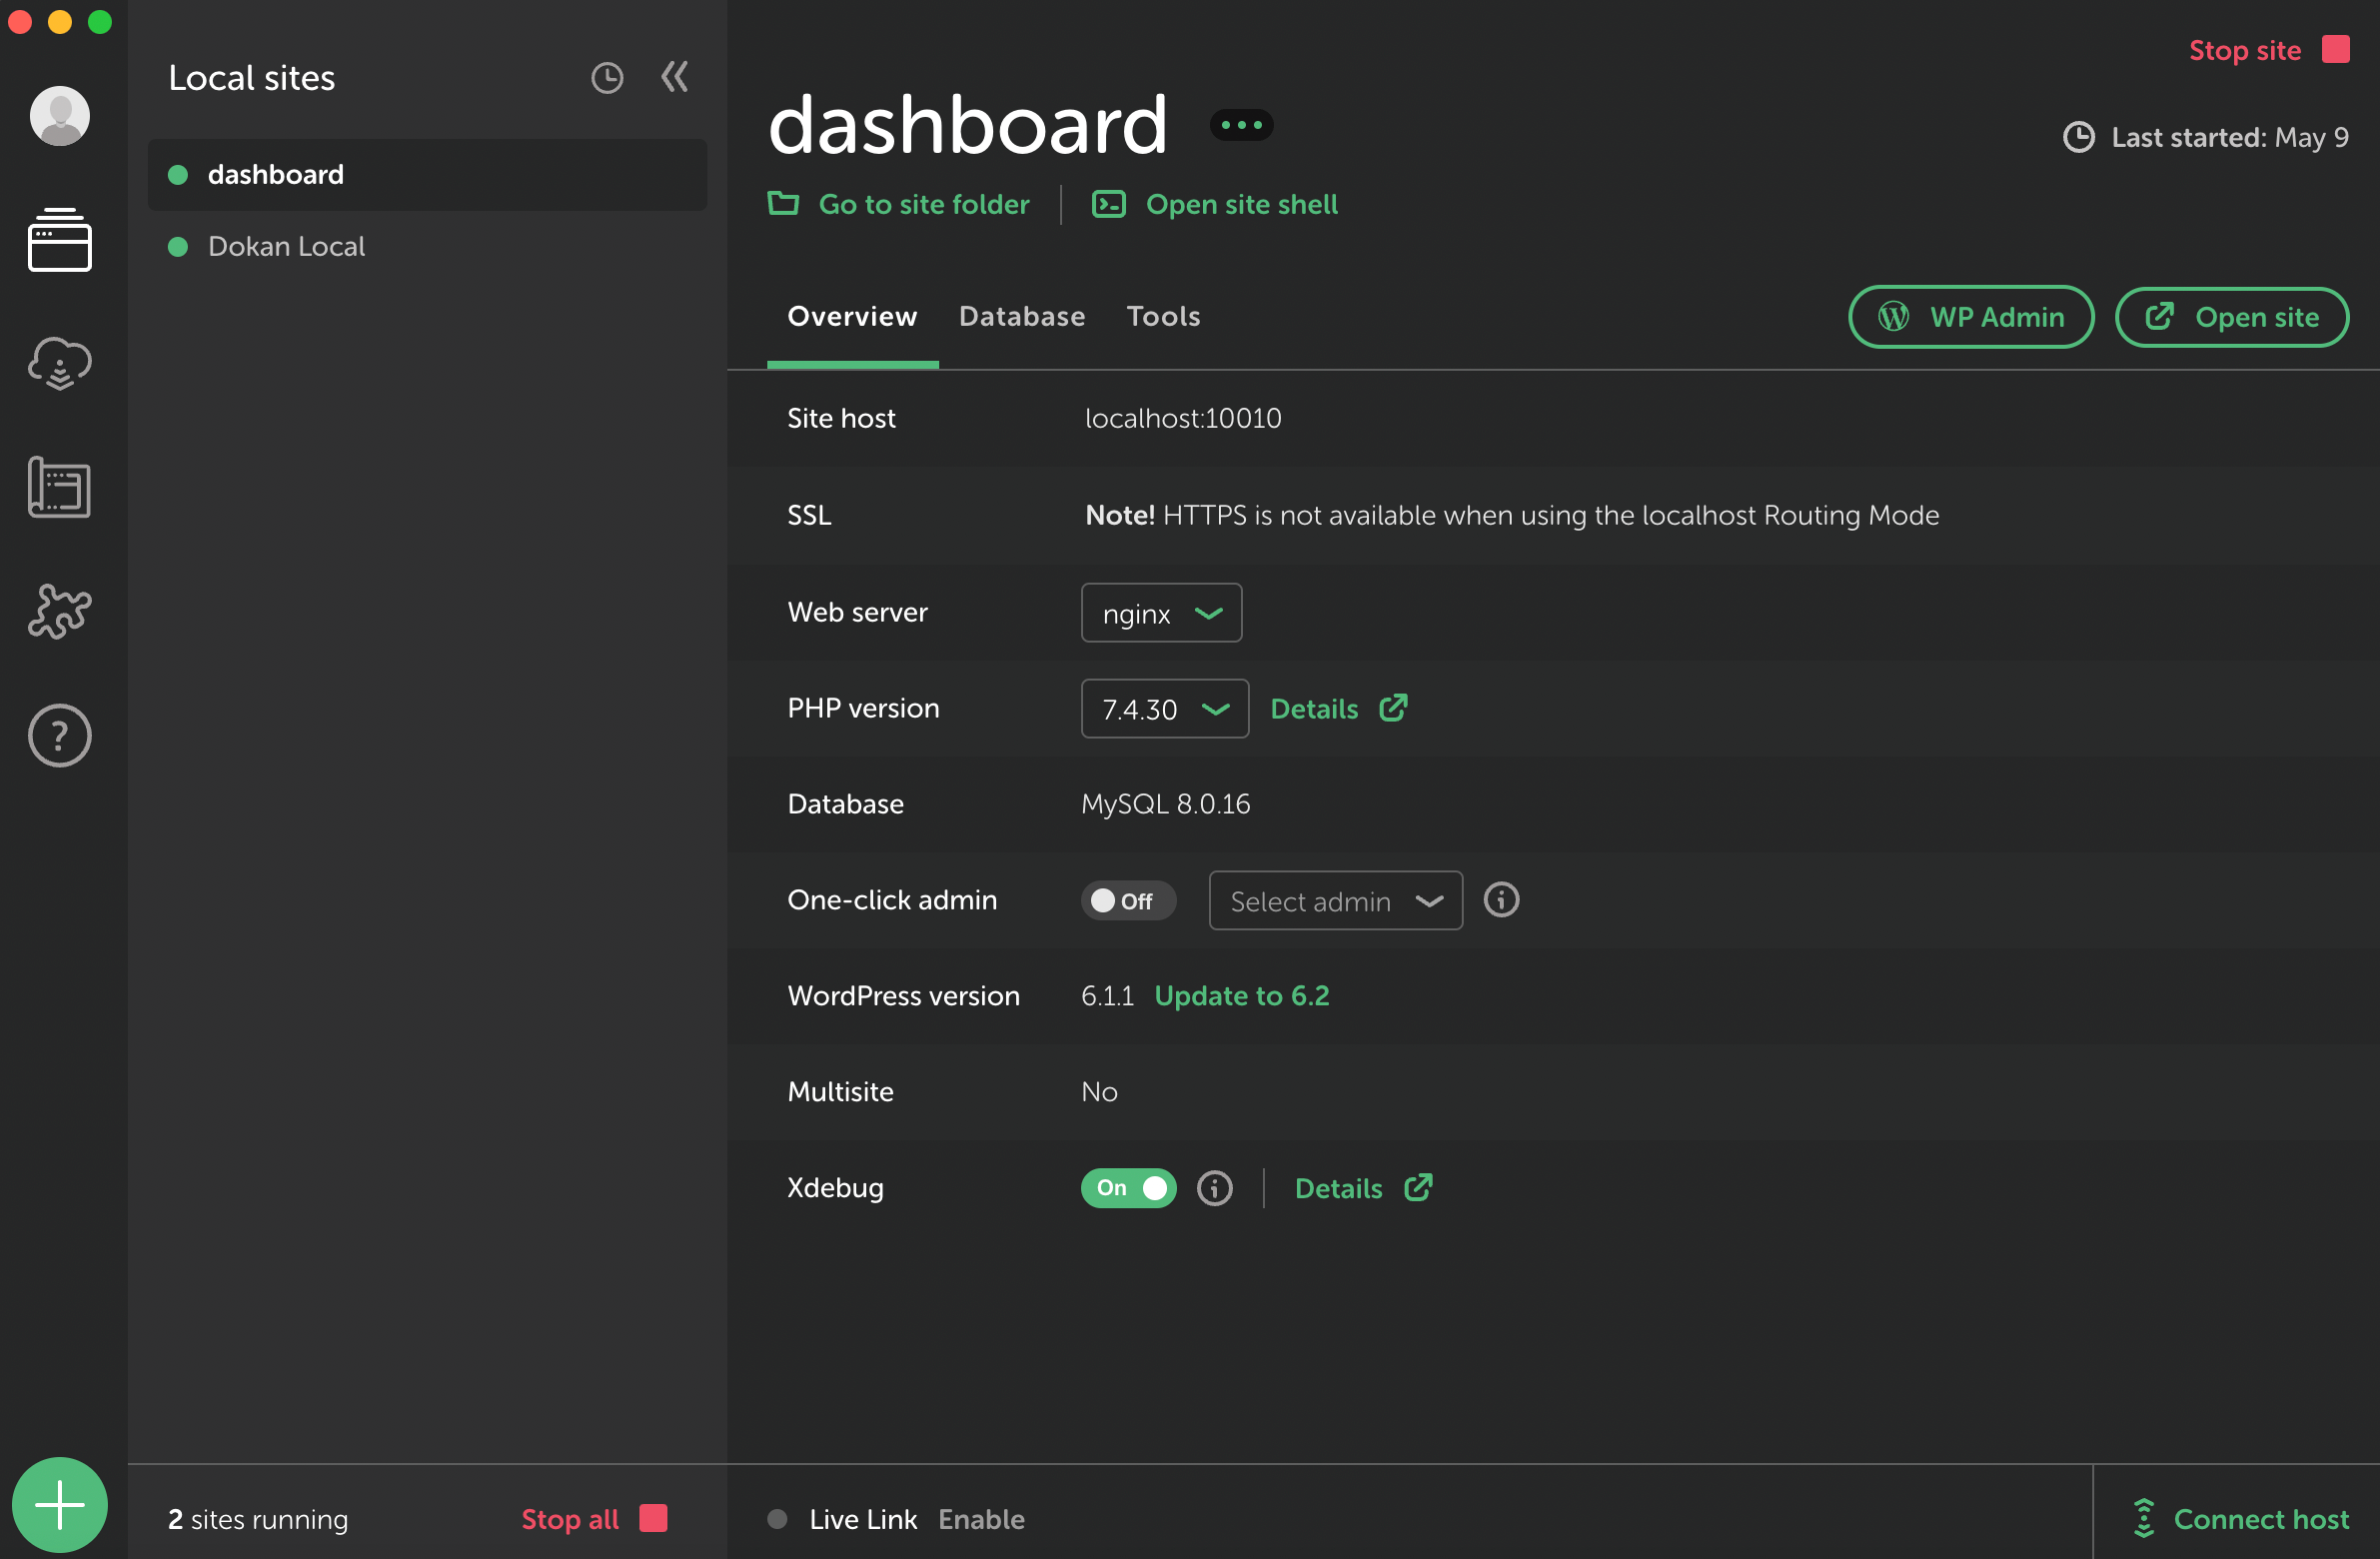This screenshot has height=1559, width=2380.
Task: Click the external link icon next to Xdebug Details
Action: (x=1418, y=1187)
